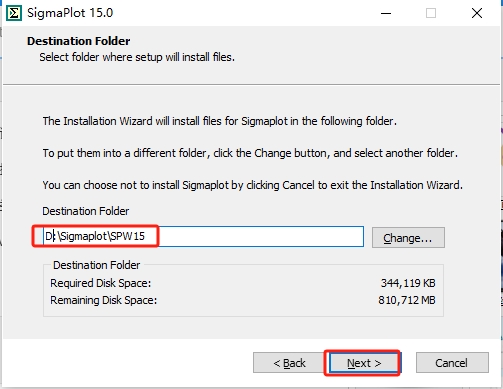Click the 810,712 MB remaining space value

pyautogui.click(x=407, y=300)
